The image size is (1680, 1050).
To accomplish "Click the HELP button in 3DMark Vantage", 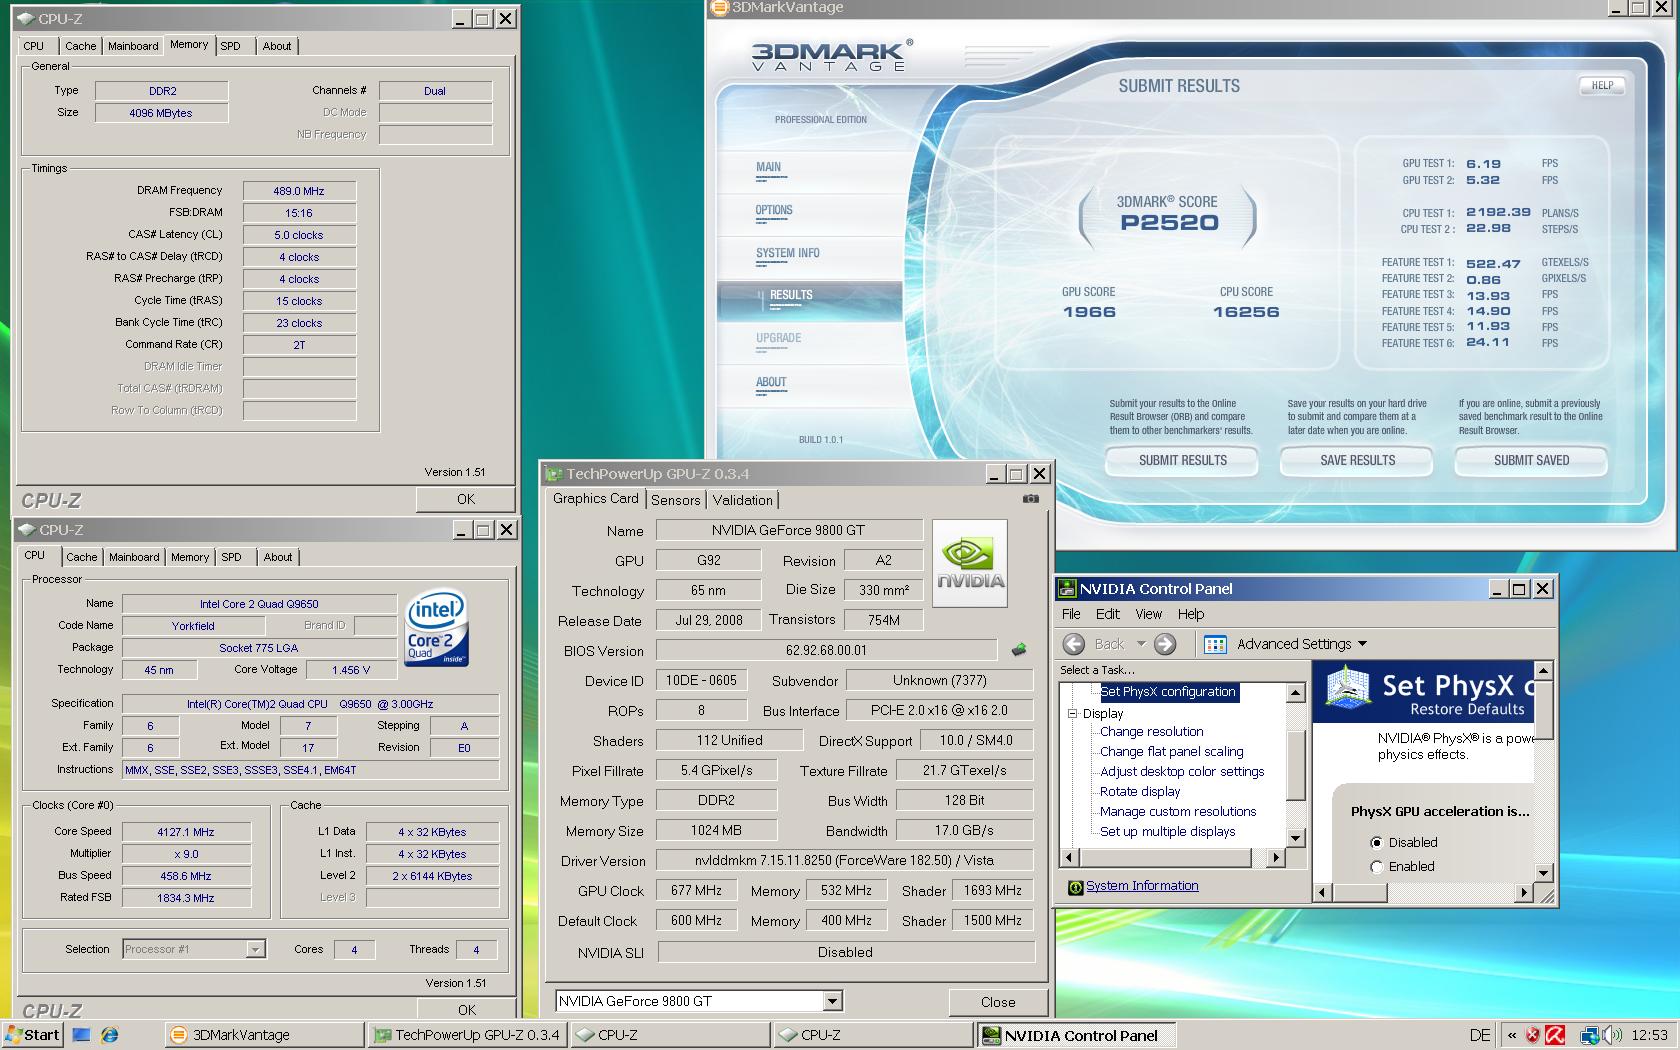I will (x=1602, y=86).
